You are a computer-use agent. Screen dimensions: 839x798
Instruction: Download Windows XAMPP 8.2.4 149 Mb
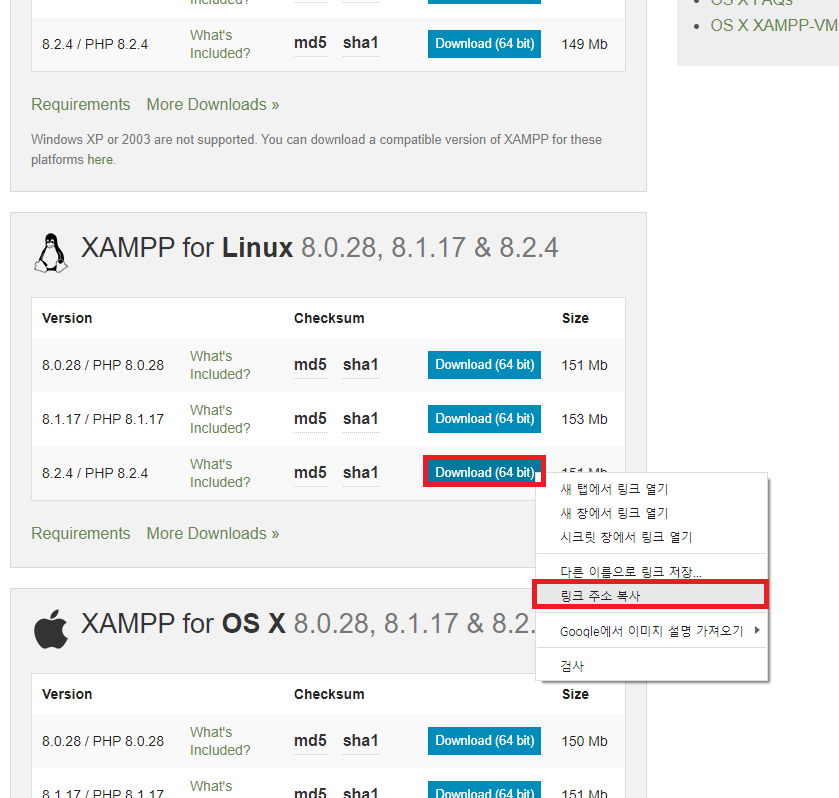pyautogui.click(x=484, y=44)
